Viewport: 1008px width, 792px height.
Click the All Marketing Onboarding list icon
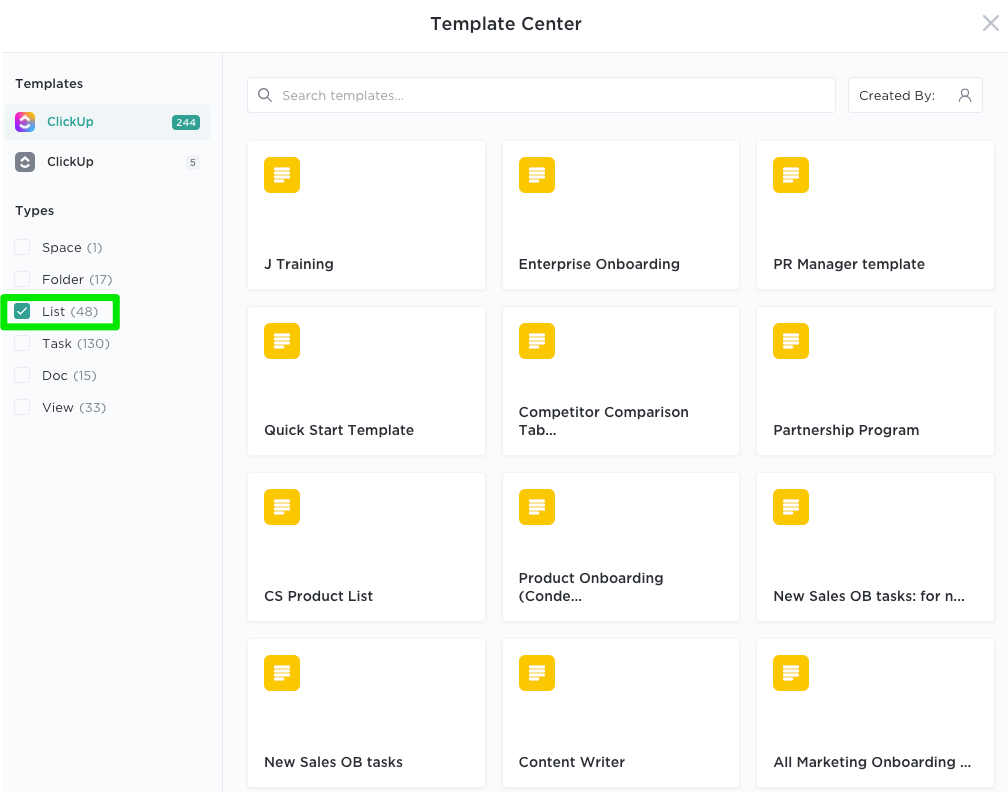tap(791, 673)
